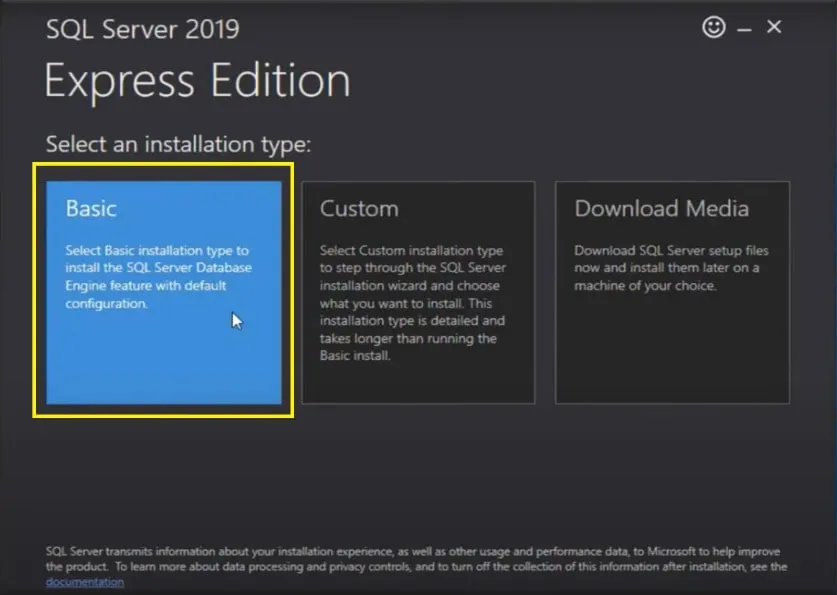Screen dimensions: 837x595
Task: Click the Download Media heading text
Action: click(661, 209)
